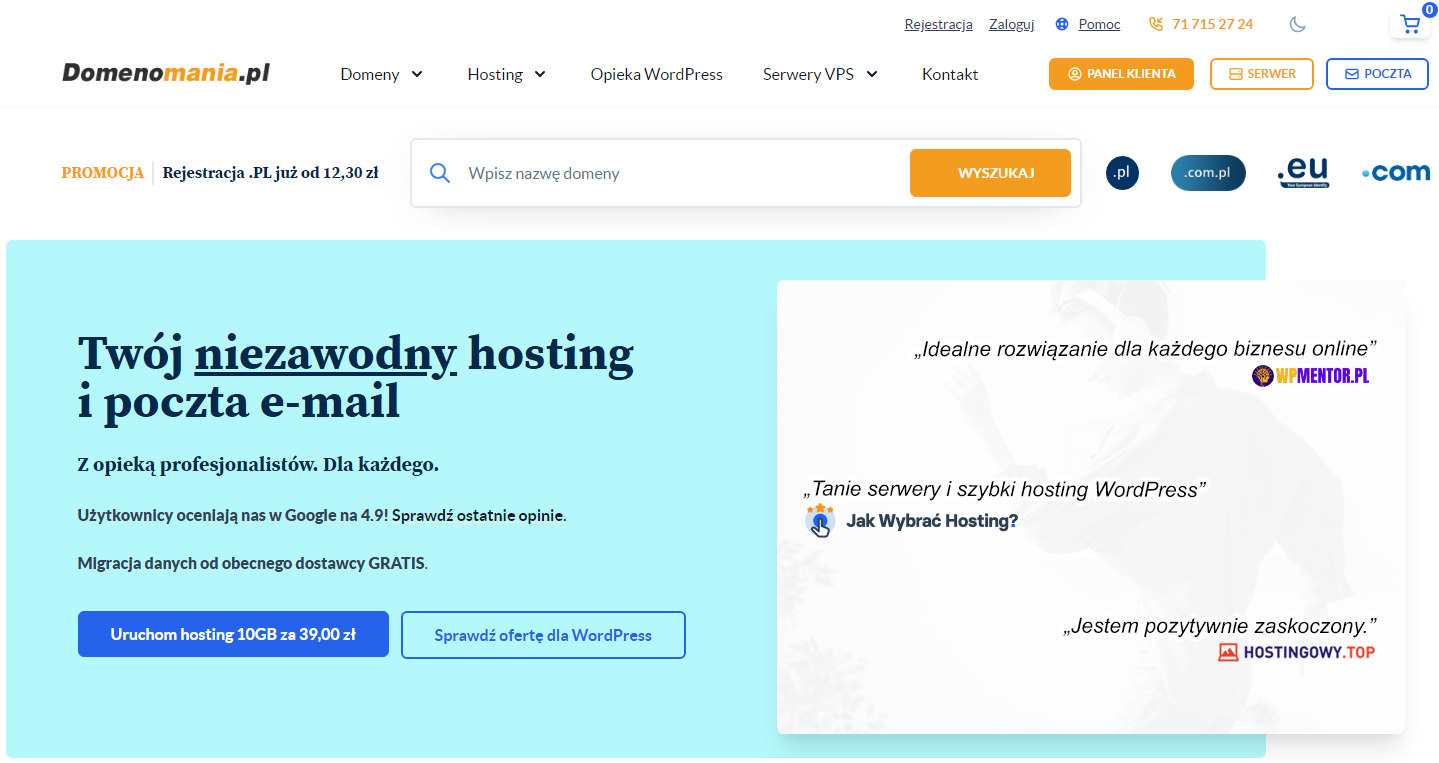Select the .pl domain badge

tap(1123, 173)
